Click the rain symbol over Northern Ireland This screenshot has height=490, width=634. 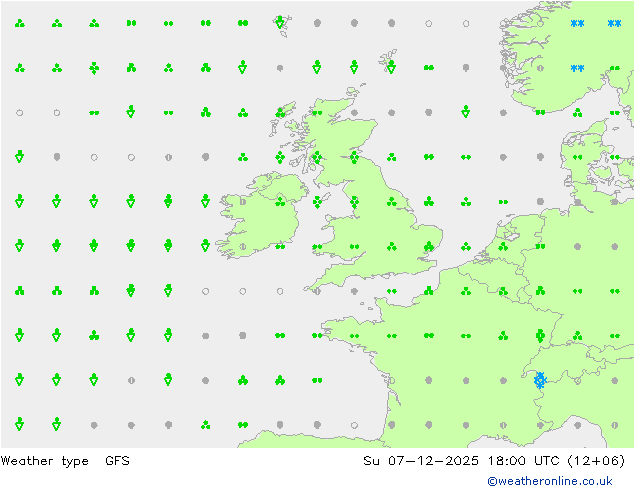[280, 201]
